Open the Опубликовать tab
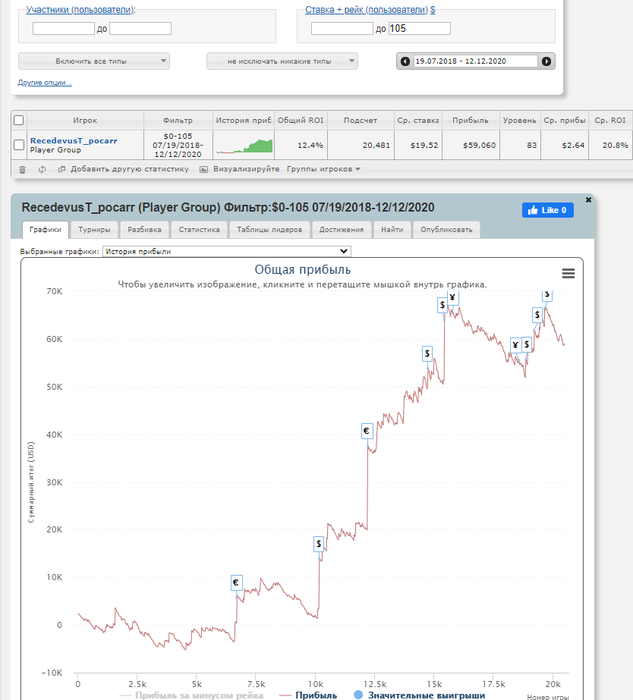The width and height of the screenshot is (633, 700). click(x=446, y=229)
